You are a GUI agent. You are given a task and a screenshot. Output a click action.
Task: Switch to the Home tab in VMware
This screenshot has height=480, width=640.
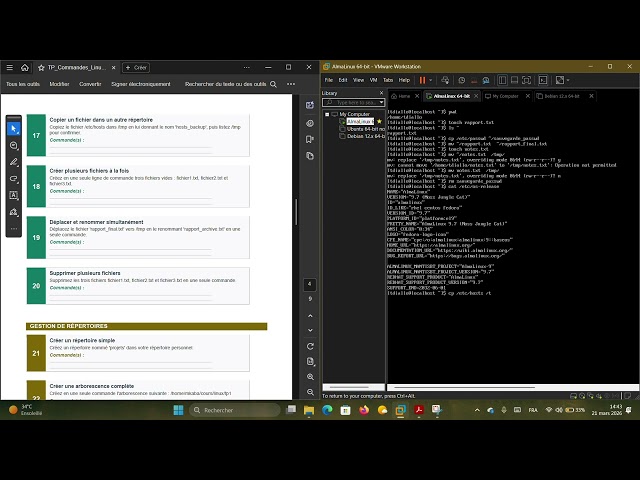tap(404, 96)
